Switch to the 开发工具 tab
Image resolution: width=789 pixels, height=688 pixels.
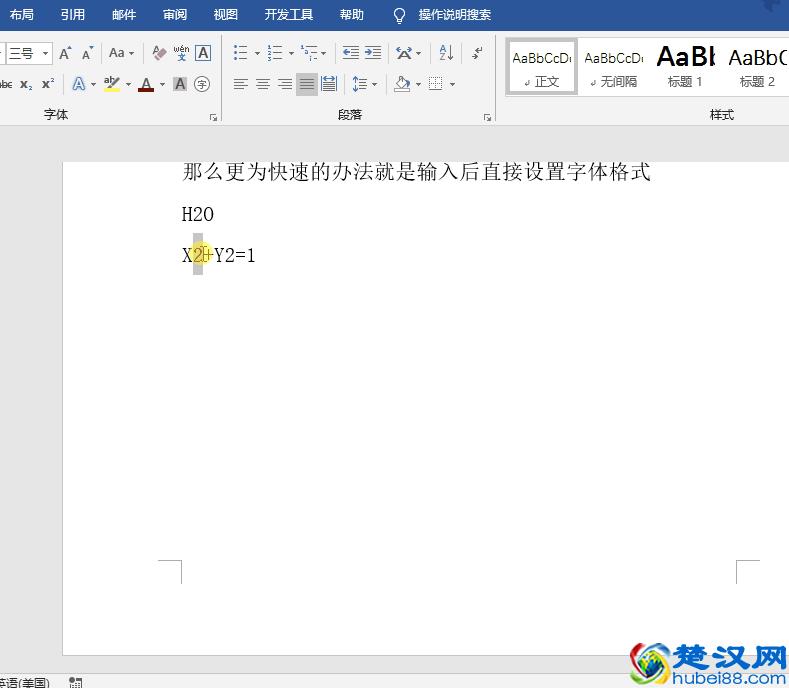(x=288, y=15)
